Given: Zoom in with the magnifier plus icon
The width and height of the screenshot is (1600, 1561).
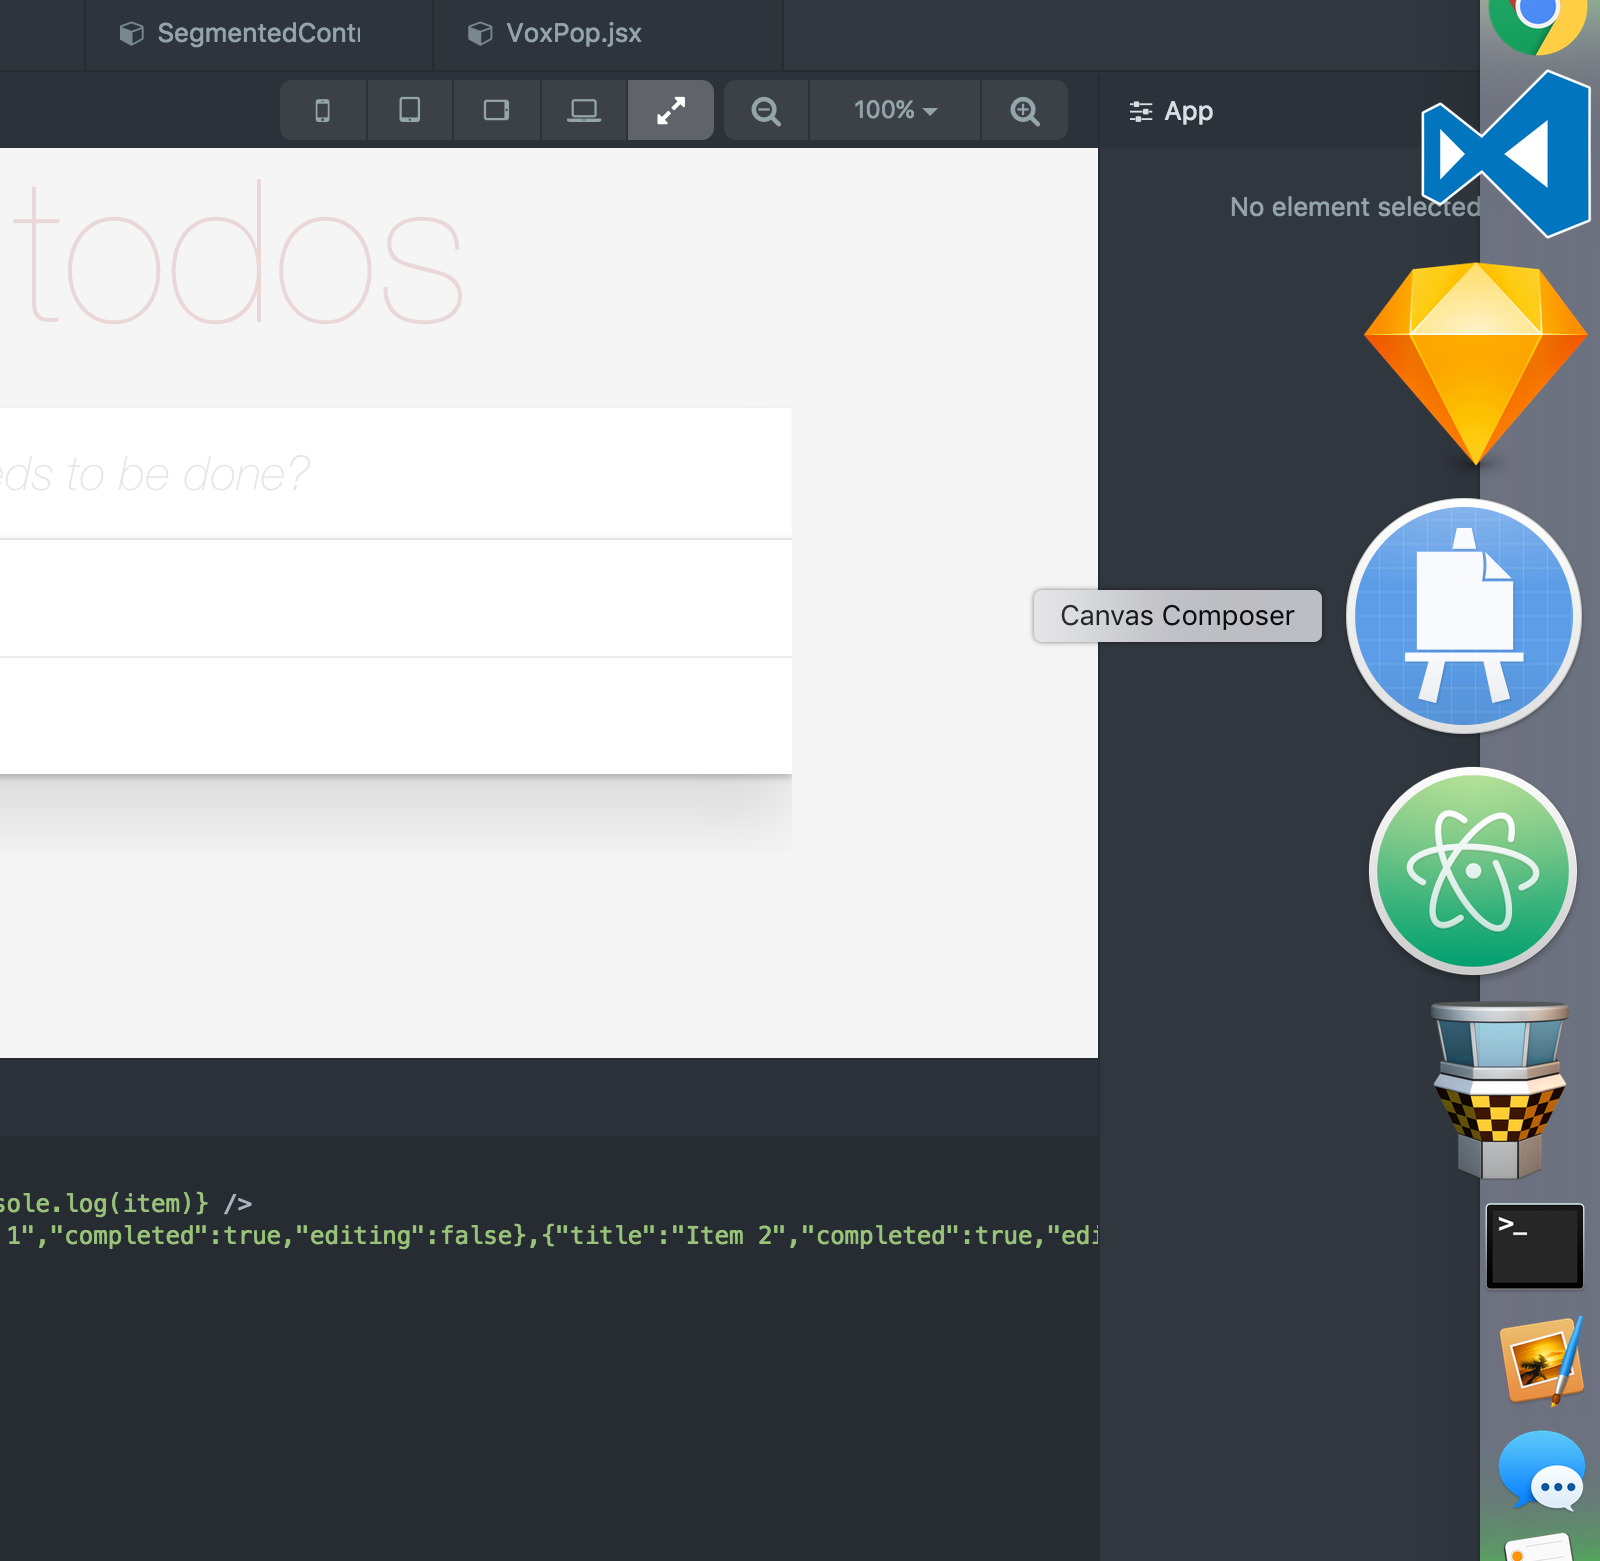Looking at the screenshot, I should coord(1024,110).
